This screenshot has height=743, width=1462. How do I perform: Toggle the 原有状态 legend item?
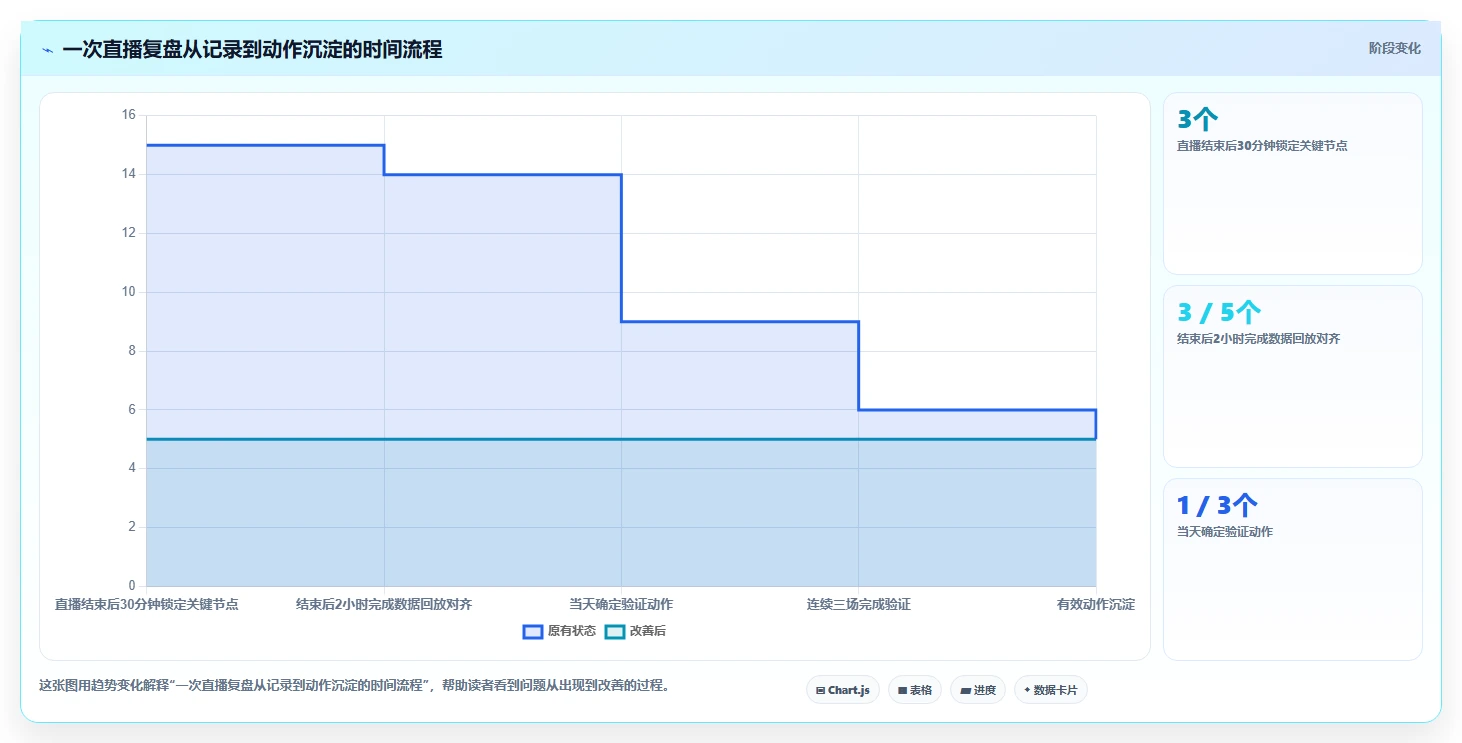559,632
